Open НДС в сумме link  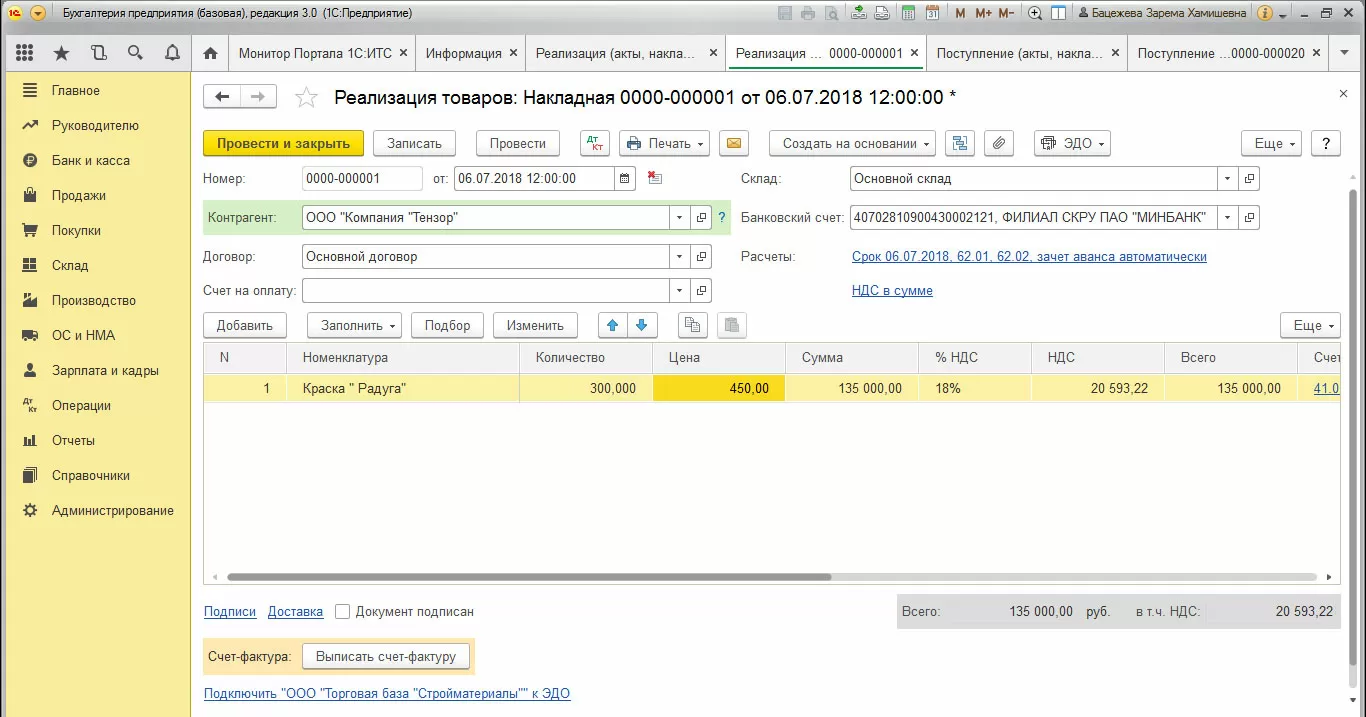(892, 291)
